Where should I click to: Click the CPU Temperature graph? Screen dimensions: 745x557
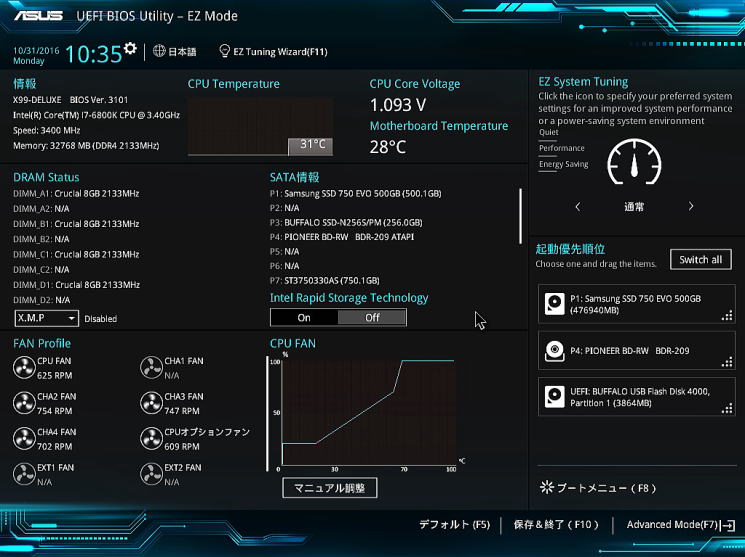[260, 127]
